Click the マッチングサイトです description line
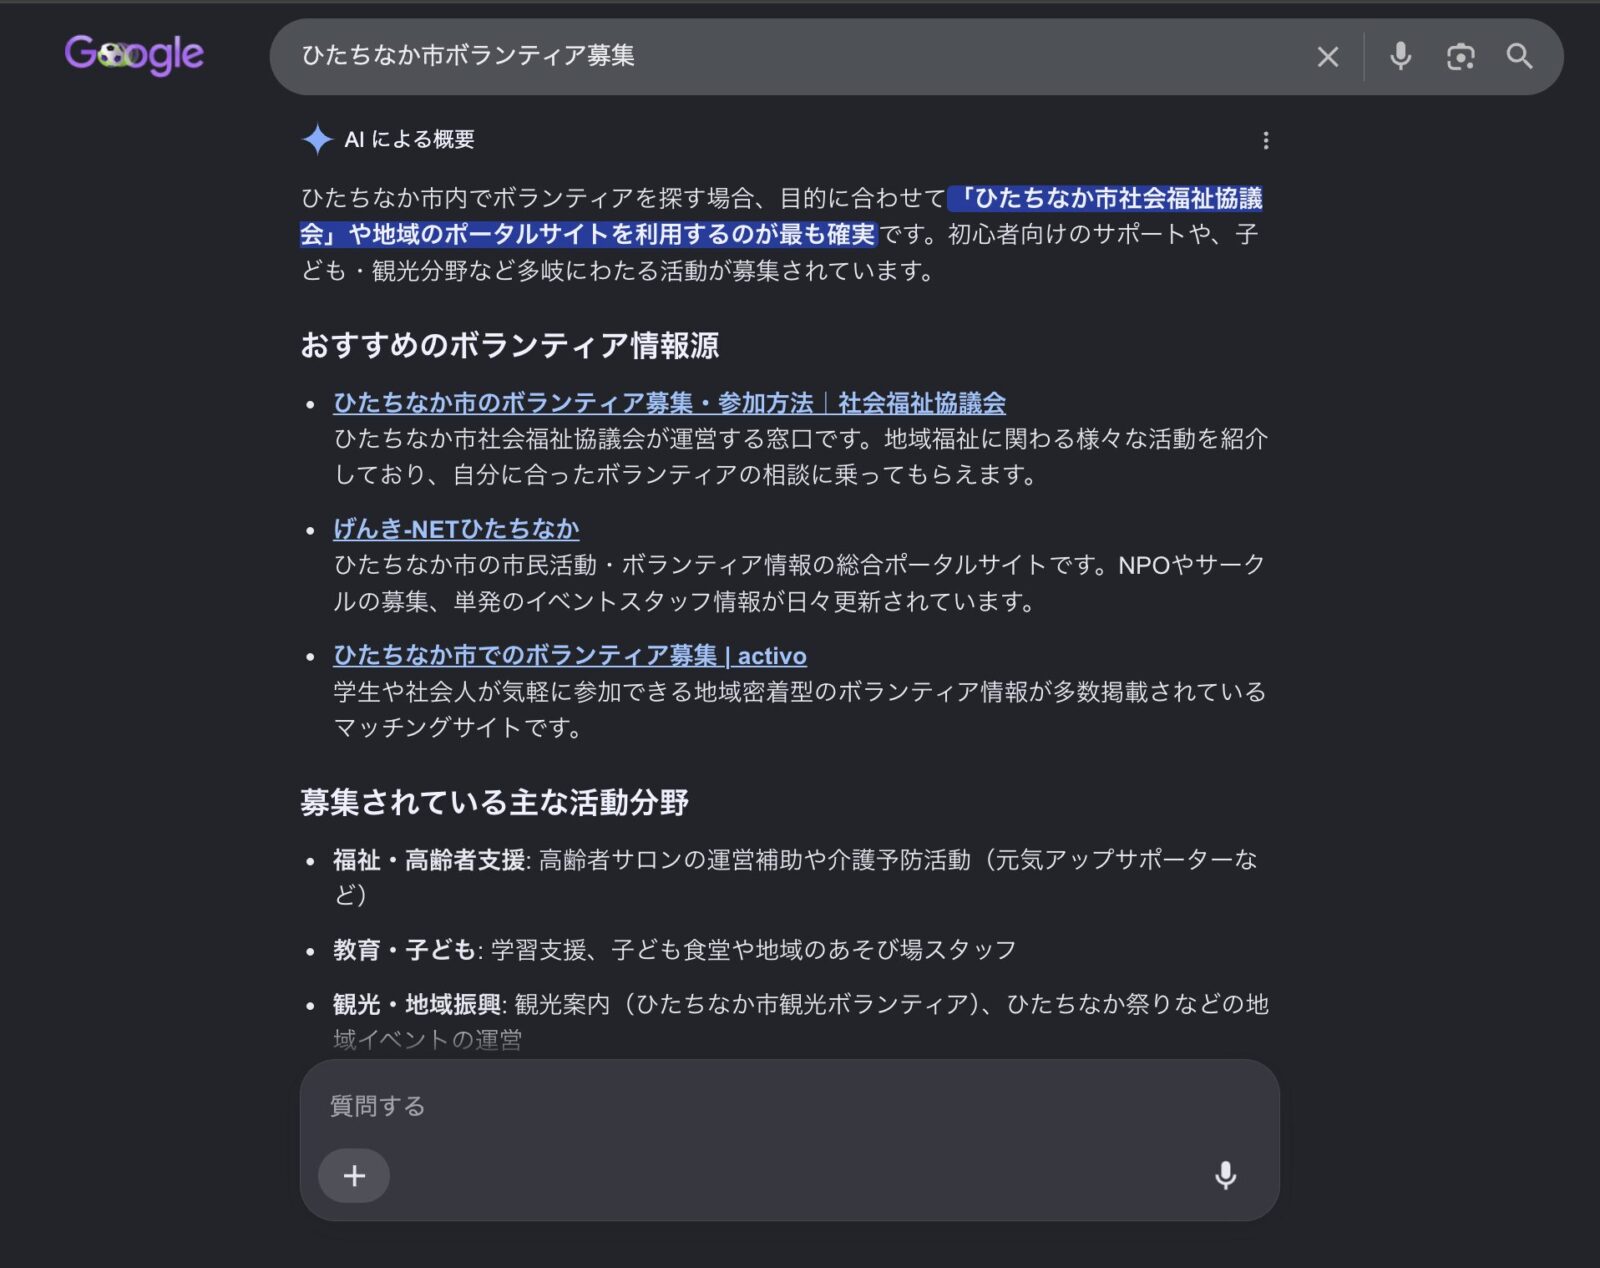This screenshot has height=1268, width=1600. (458, 728)
